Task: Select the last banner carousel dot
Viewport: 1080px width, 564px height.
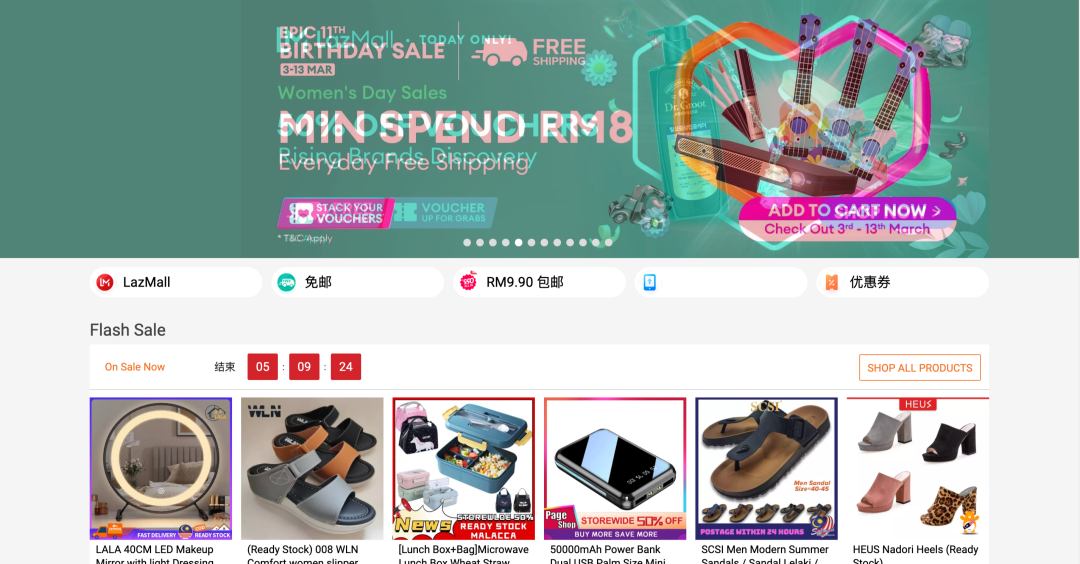Action: tap(608, 242)
